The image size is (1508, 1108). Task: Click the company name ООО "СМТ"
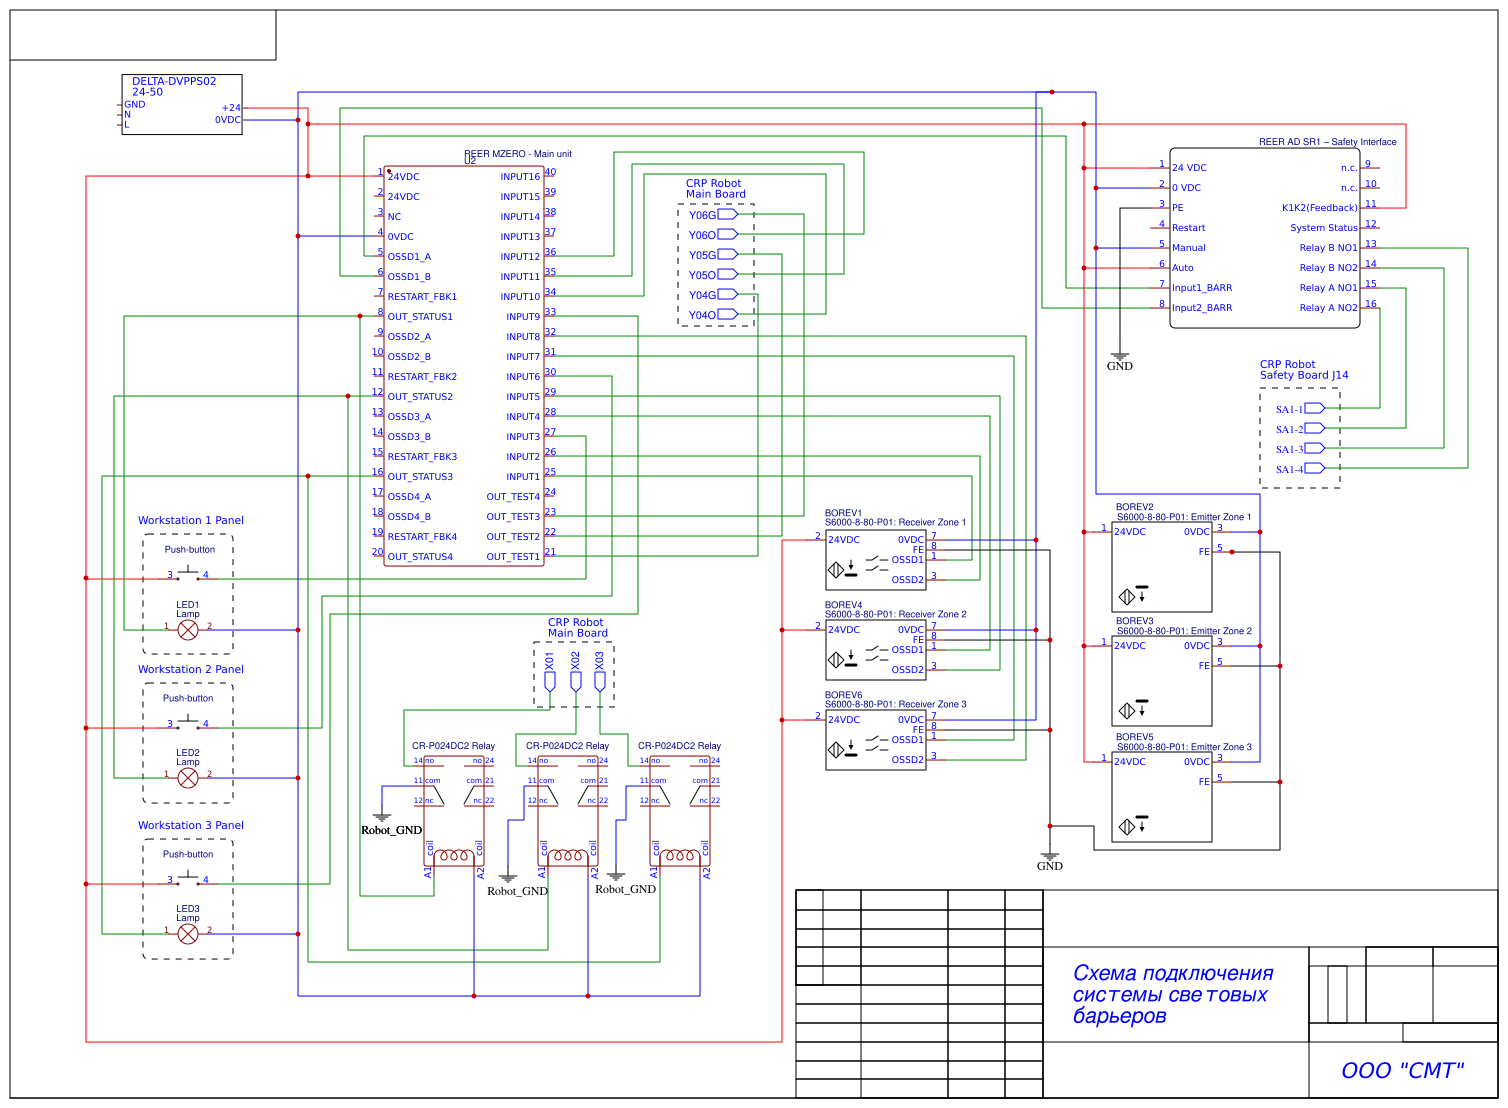pos(1402,1071)
